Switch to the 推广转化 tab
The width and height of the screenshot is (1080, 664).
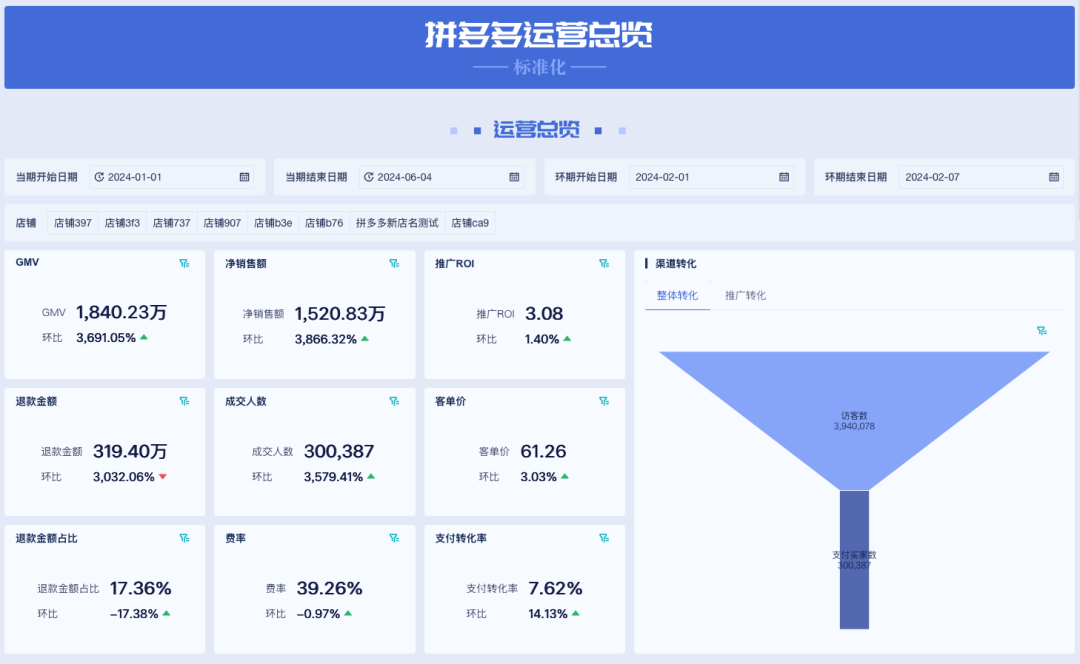(x=745, y=295)
